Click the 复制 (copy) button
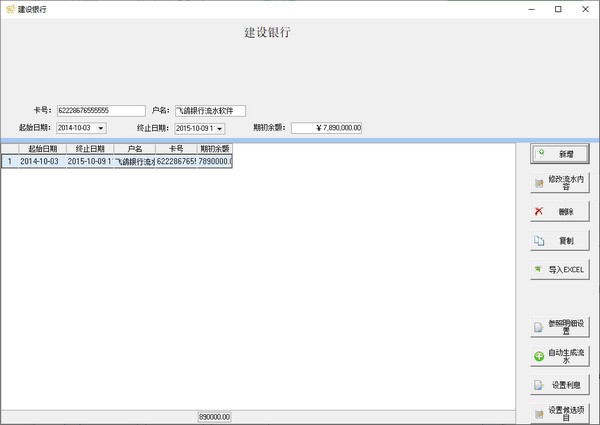This screenshot has height=425, width=600. pos(559,241)
